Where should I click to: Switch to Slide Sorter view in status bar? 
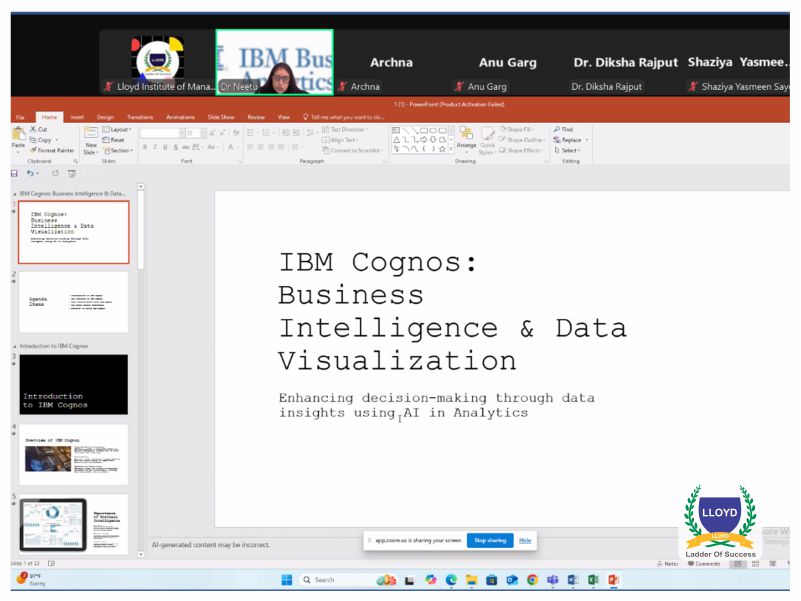click(756, 564)
